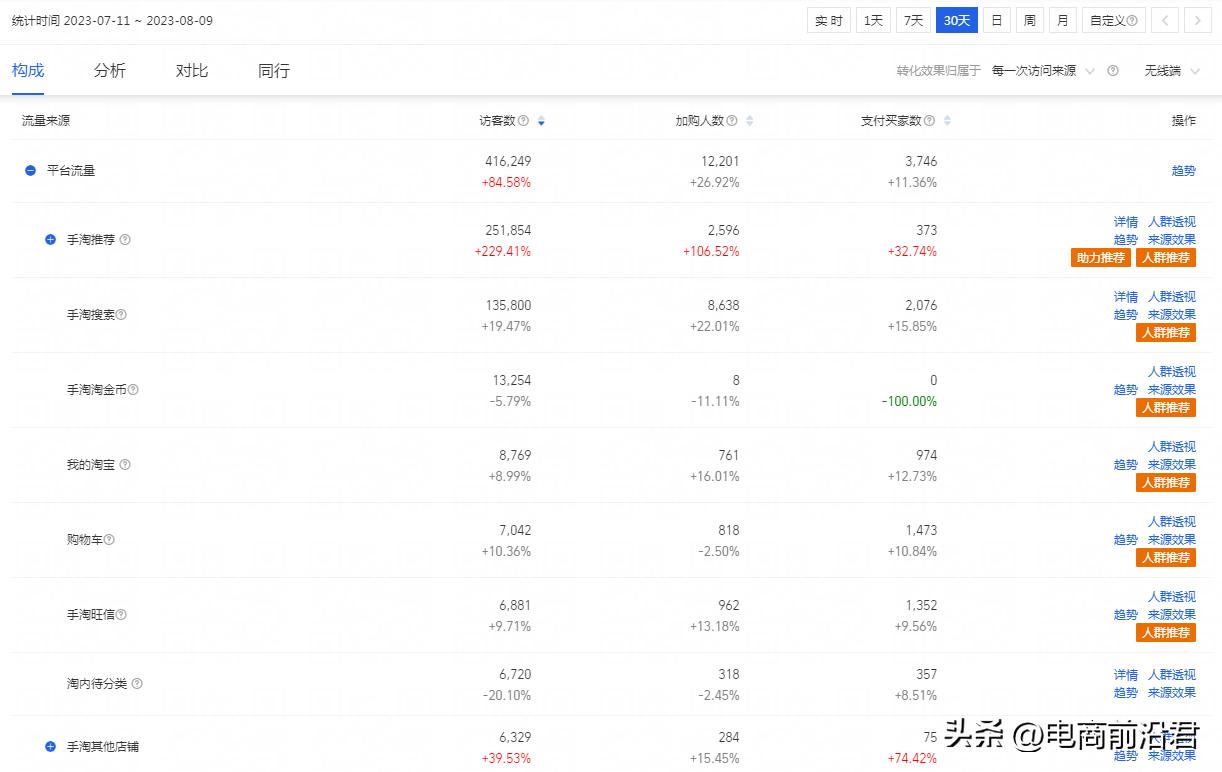
Task: Click question mark icon beside 购物车
Action: point(109,540)
